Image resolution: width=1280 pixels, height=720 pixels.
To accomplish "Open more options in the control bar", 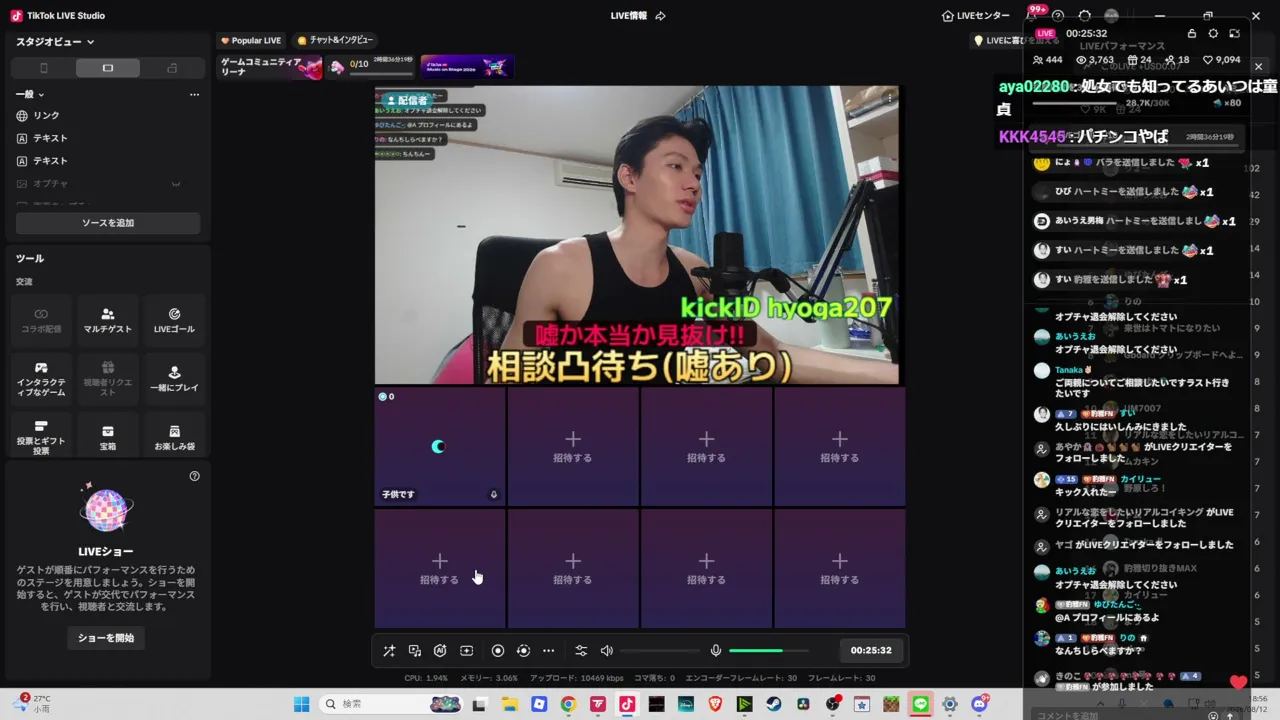I will (548, 650).
